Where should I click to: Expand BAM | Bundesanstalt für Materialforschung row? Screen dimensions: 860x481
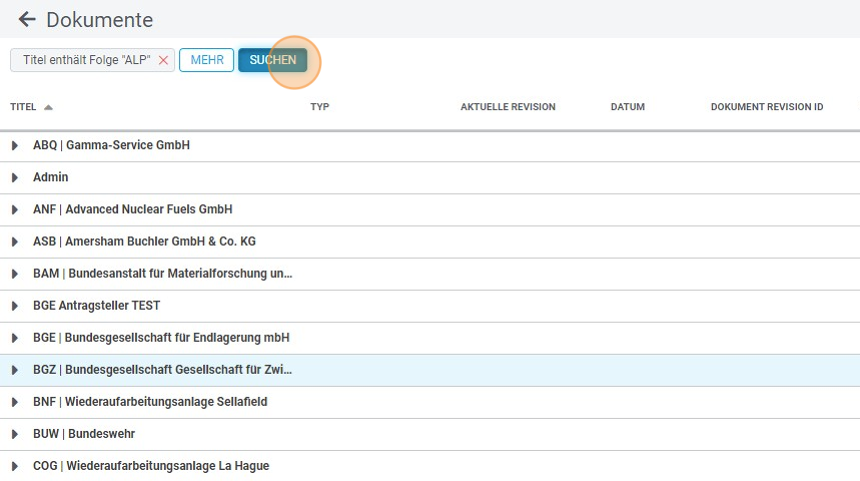15,274
